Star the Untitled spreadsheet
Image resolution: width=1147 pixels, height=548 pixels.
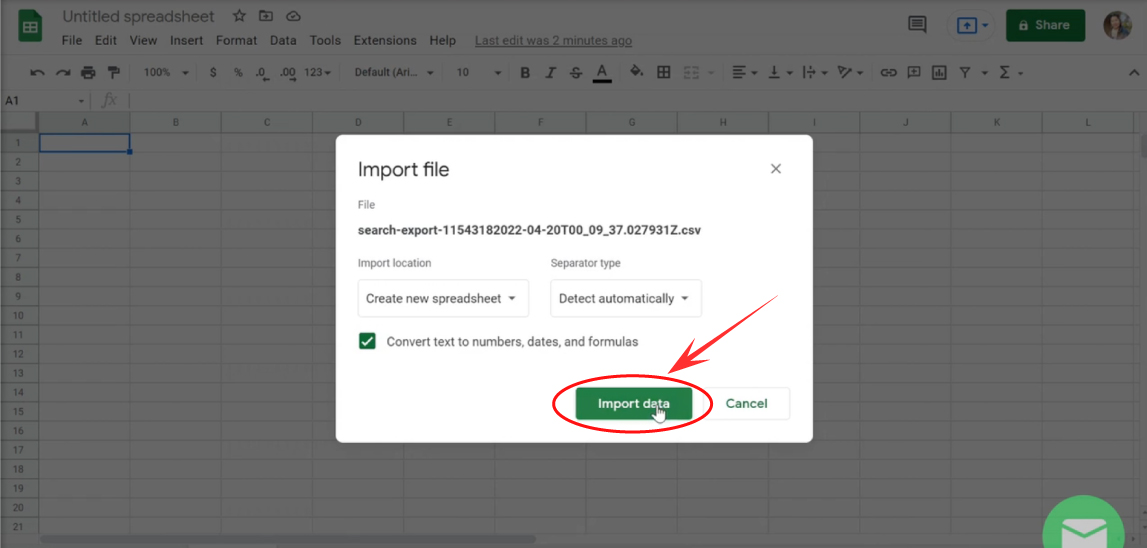click(x=239, y=16)
